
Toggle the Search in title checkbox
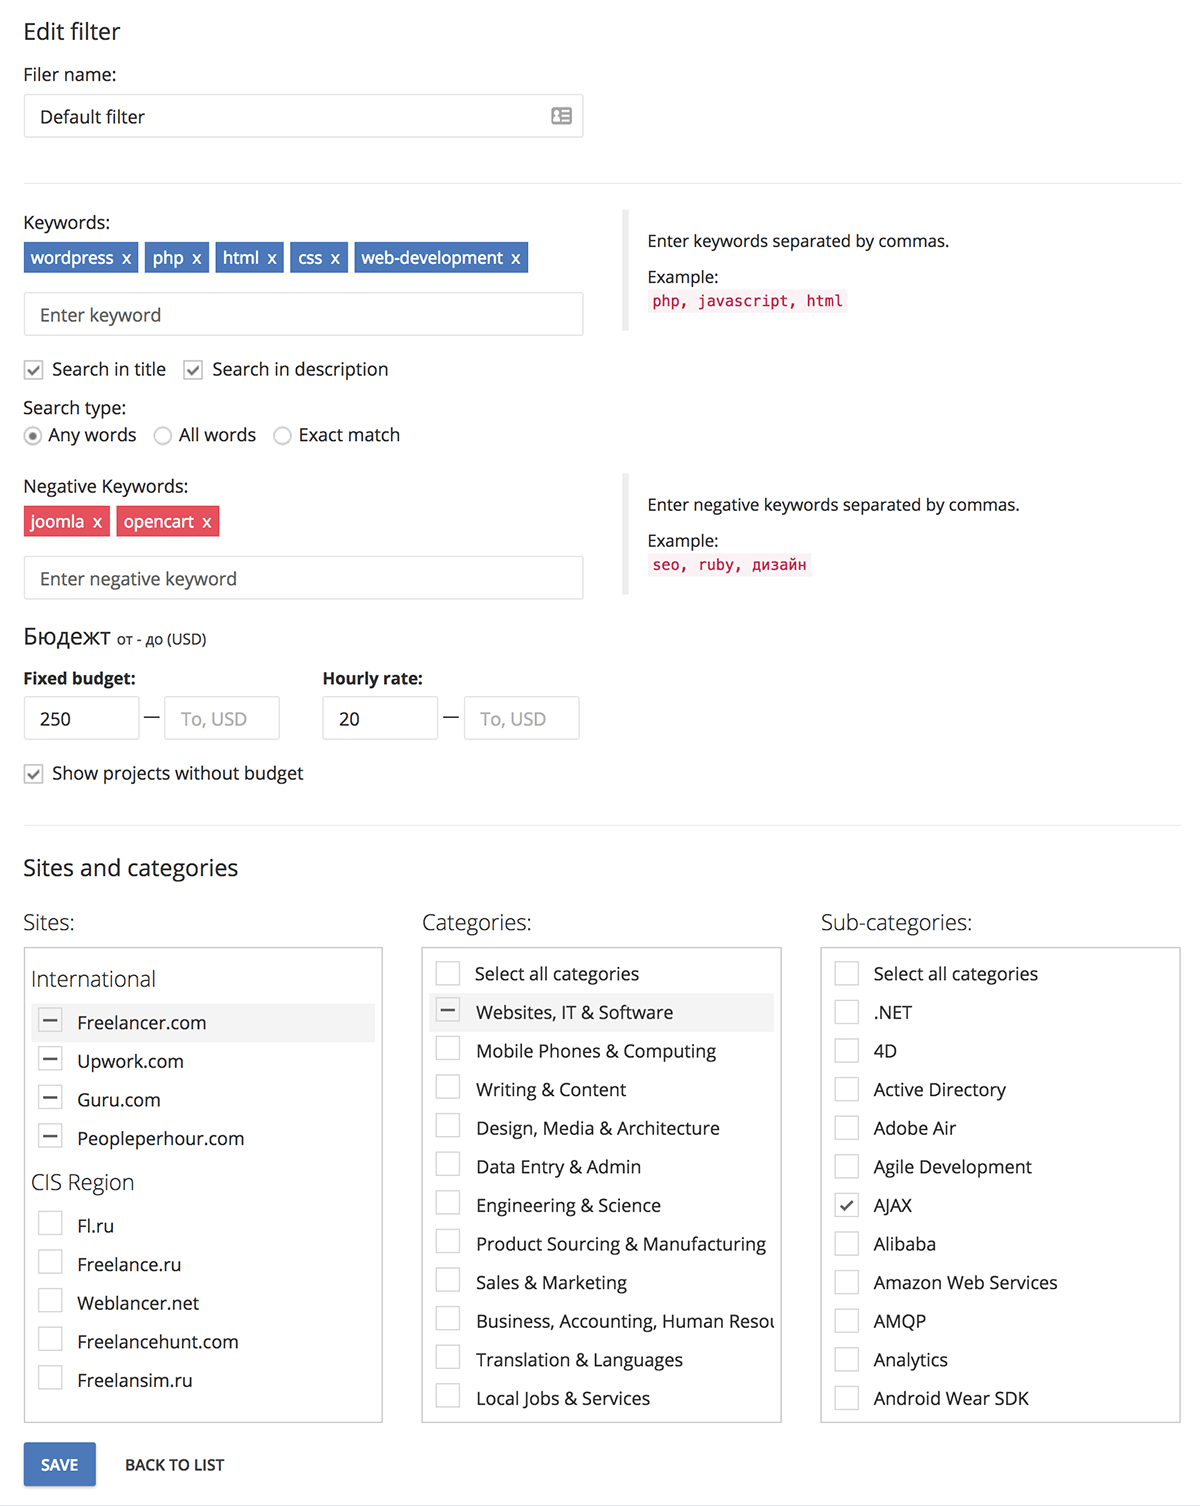pos(34,370)
